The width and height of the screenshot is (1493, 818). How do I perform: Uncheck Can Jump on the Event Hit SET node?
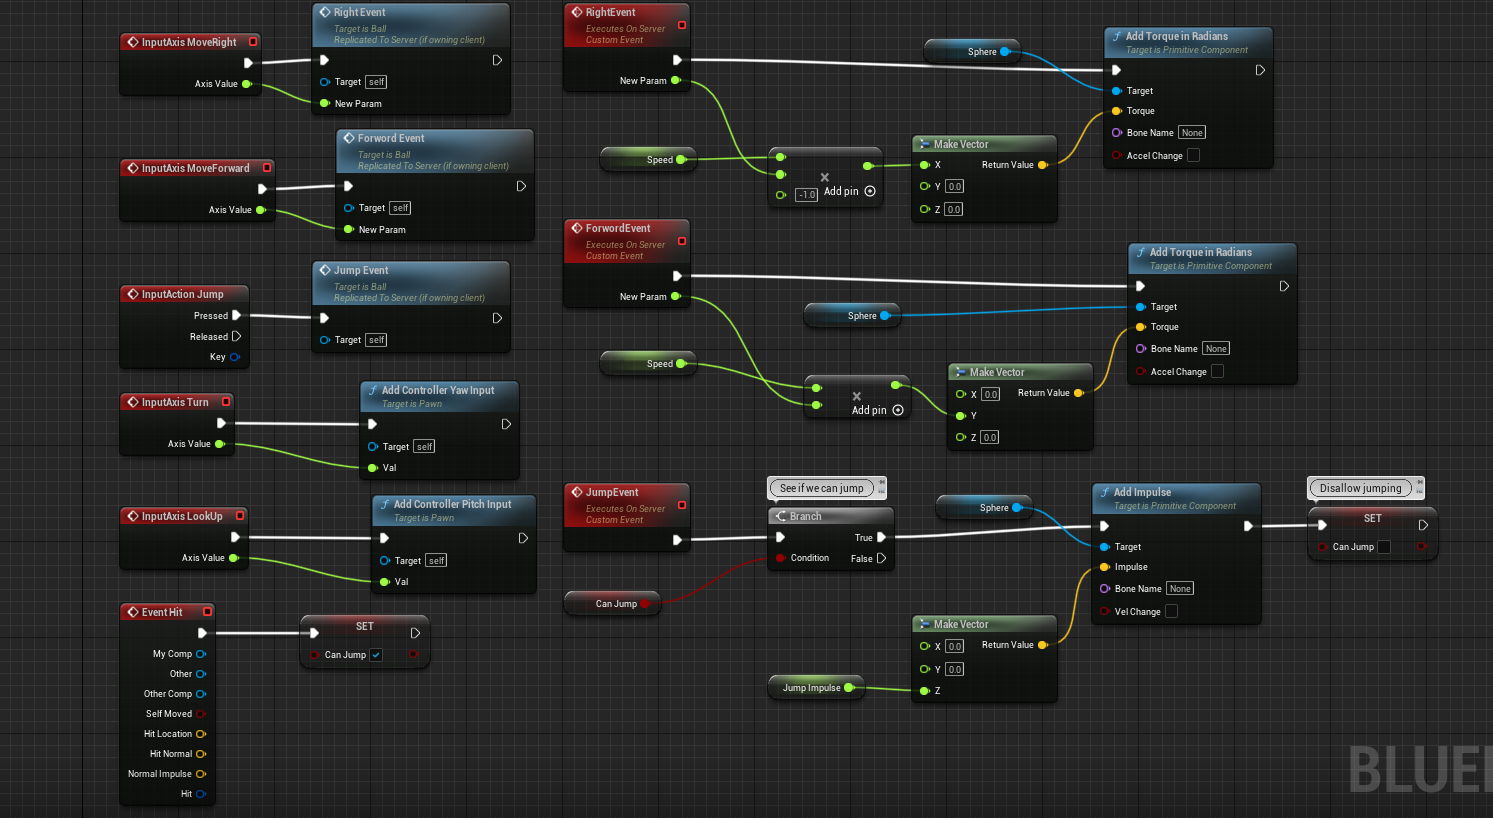(376, 655)
